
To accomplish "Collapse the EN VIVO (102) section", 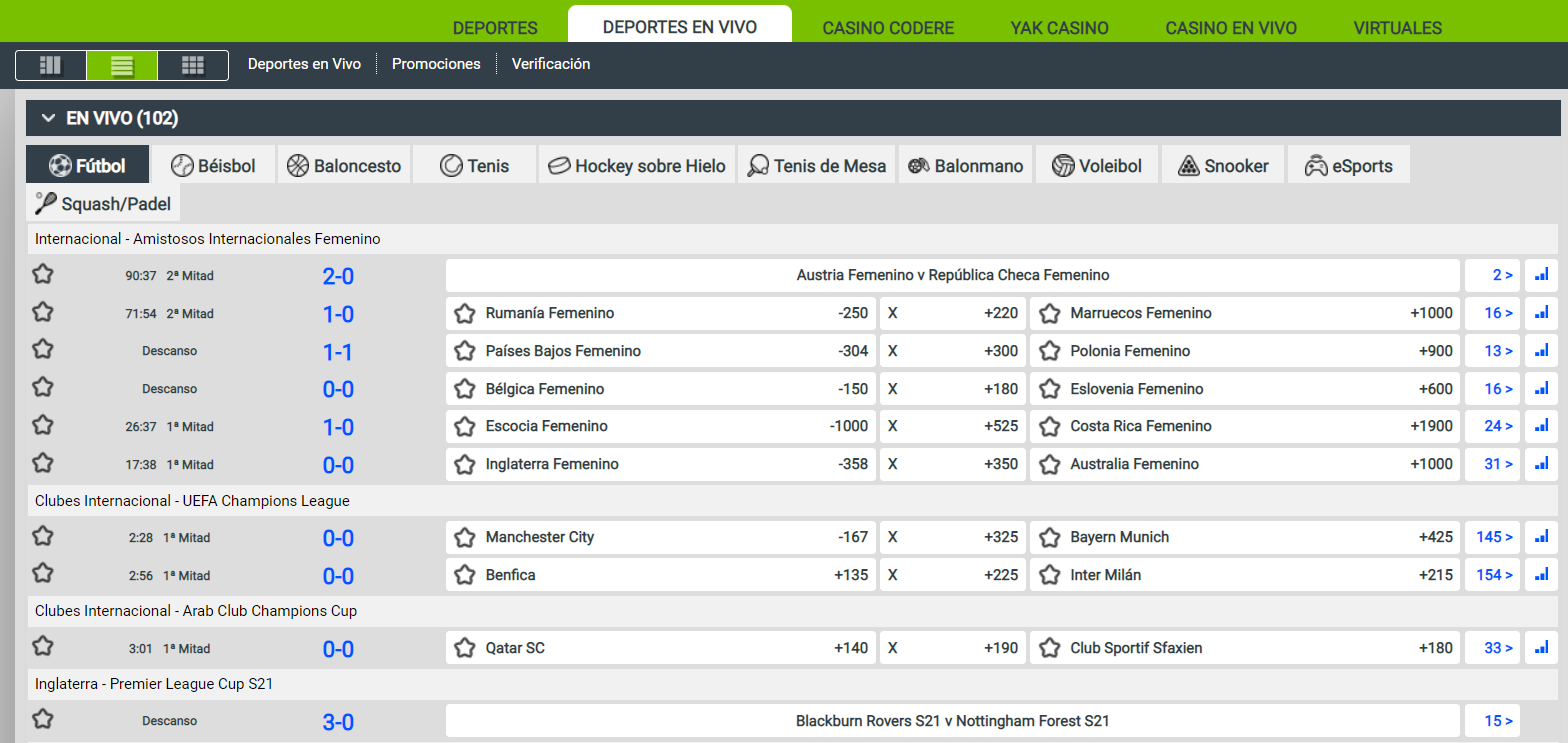I will (x=47, y=118).
